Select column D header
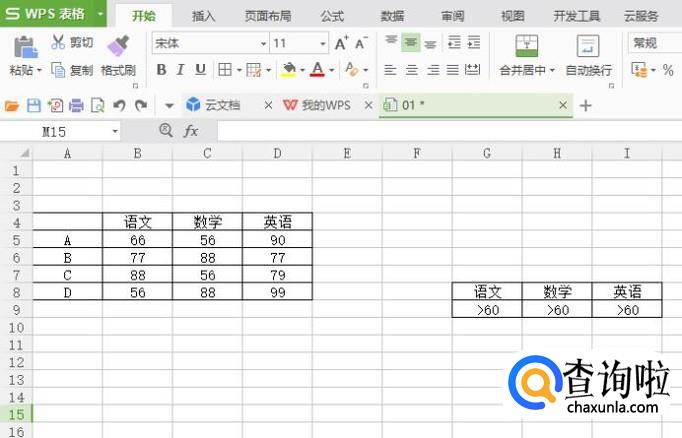This screenshot has height=438, width=682. click(277, 153)
